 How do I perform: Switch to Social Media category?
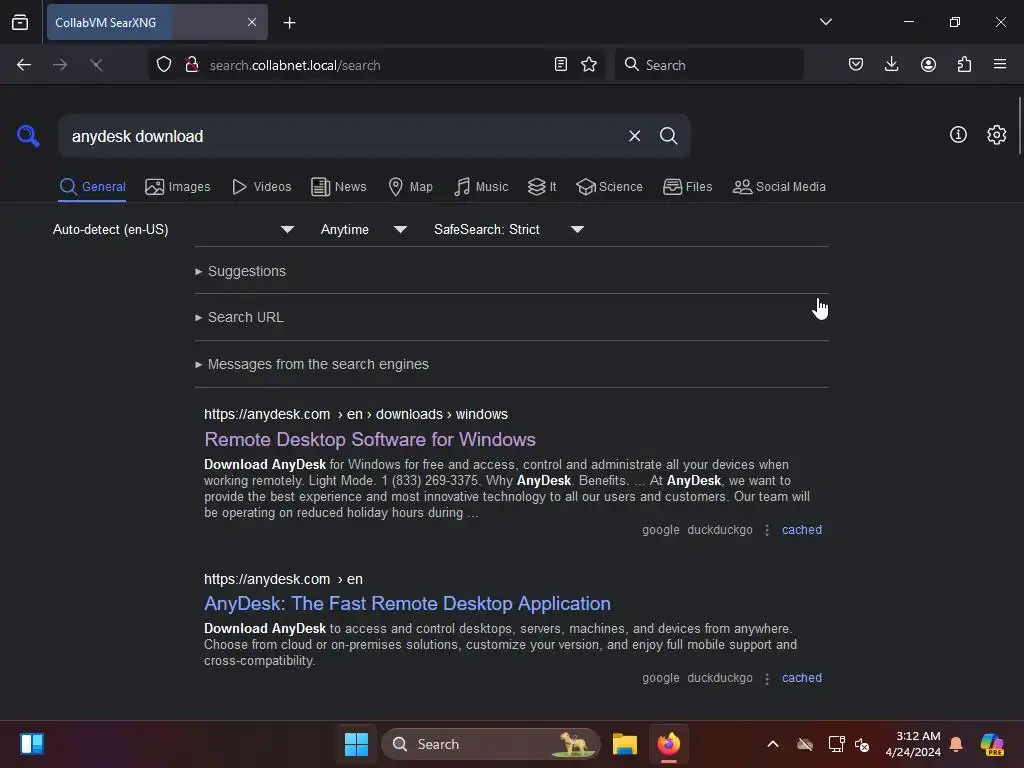click(779, 187)
